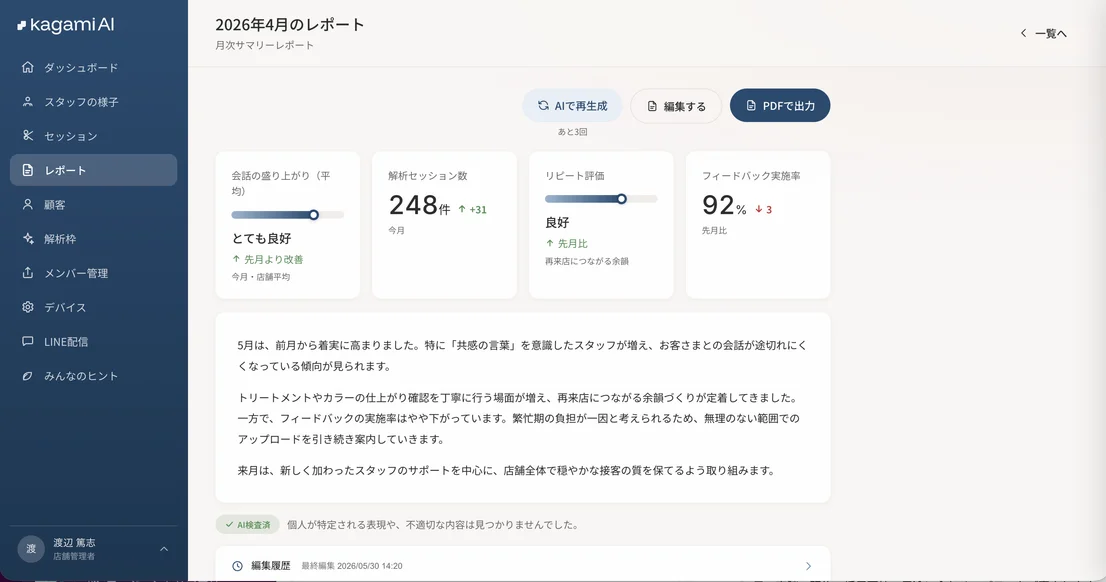Click the back chevron beside 一覧へ
Viewport: 1106px width, 582px height.
pyautogui.click(x=1023, y=33)
